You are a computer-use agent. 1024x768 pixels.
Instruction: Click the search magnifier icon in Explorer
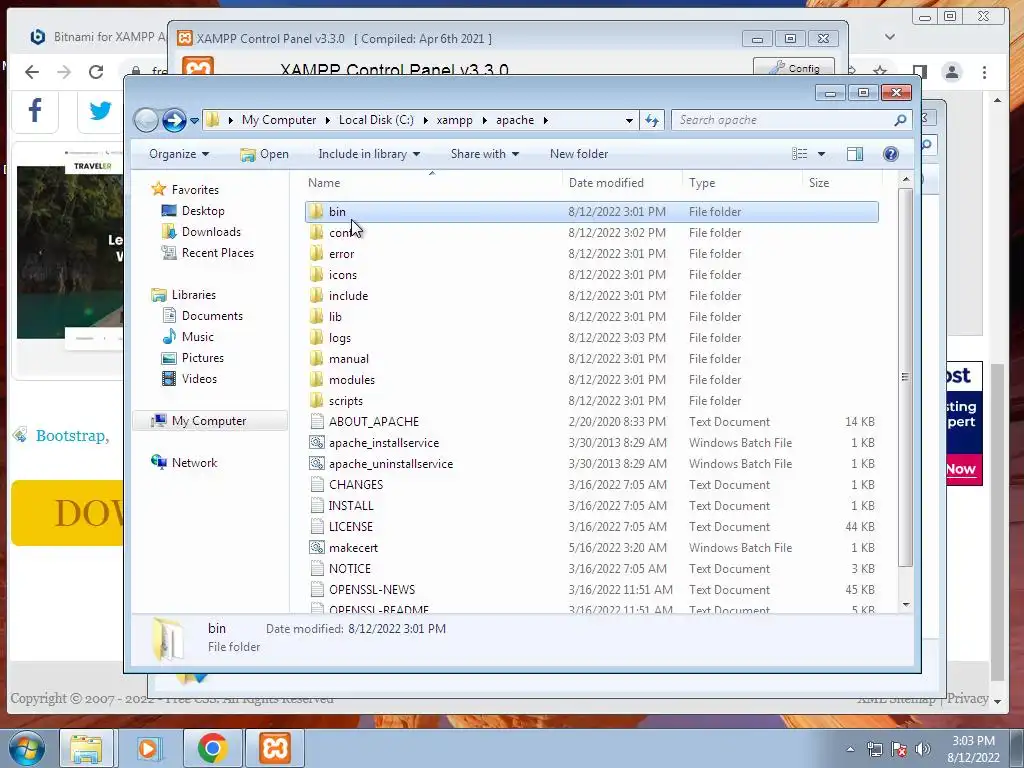(x=900, y=120)
